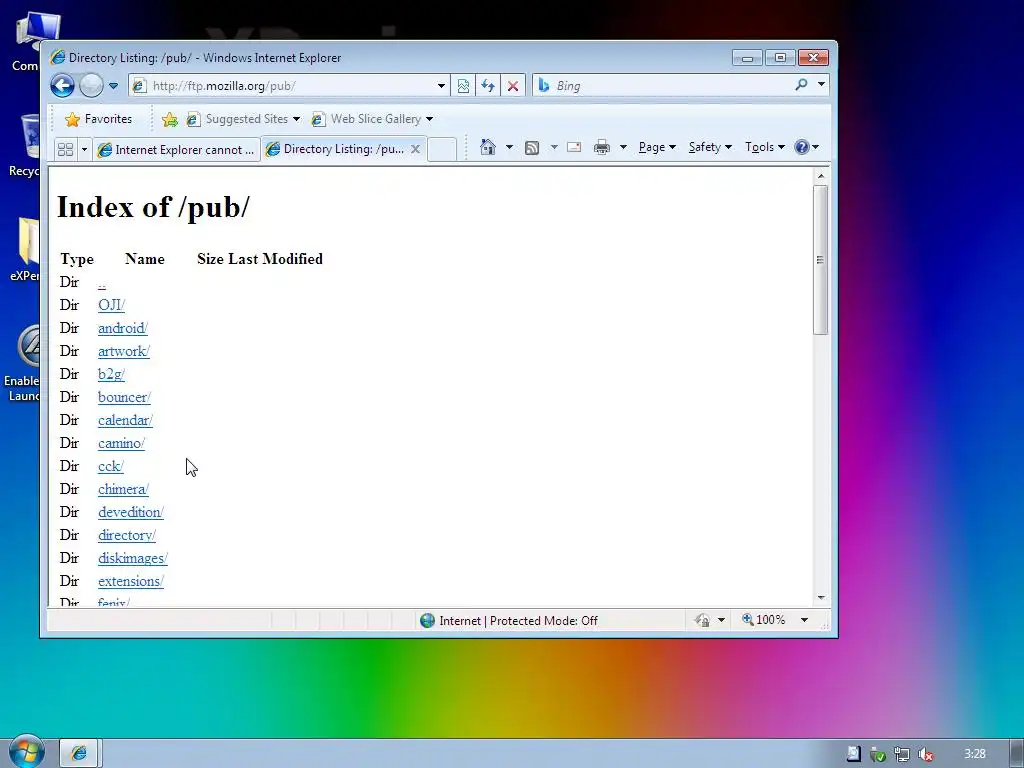Click the address bar URL field
Screen dimensions: 1024x768
point(287,86)
